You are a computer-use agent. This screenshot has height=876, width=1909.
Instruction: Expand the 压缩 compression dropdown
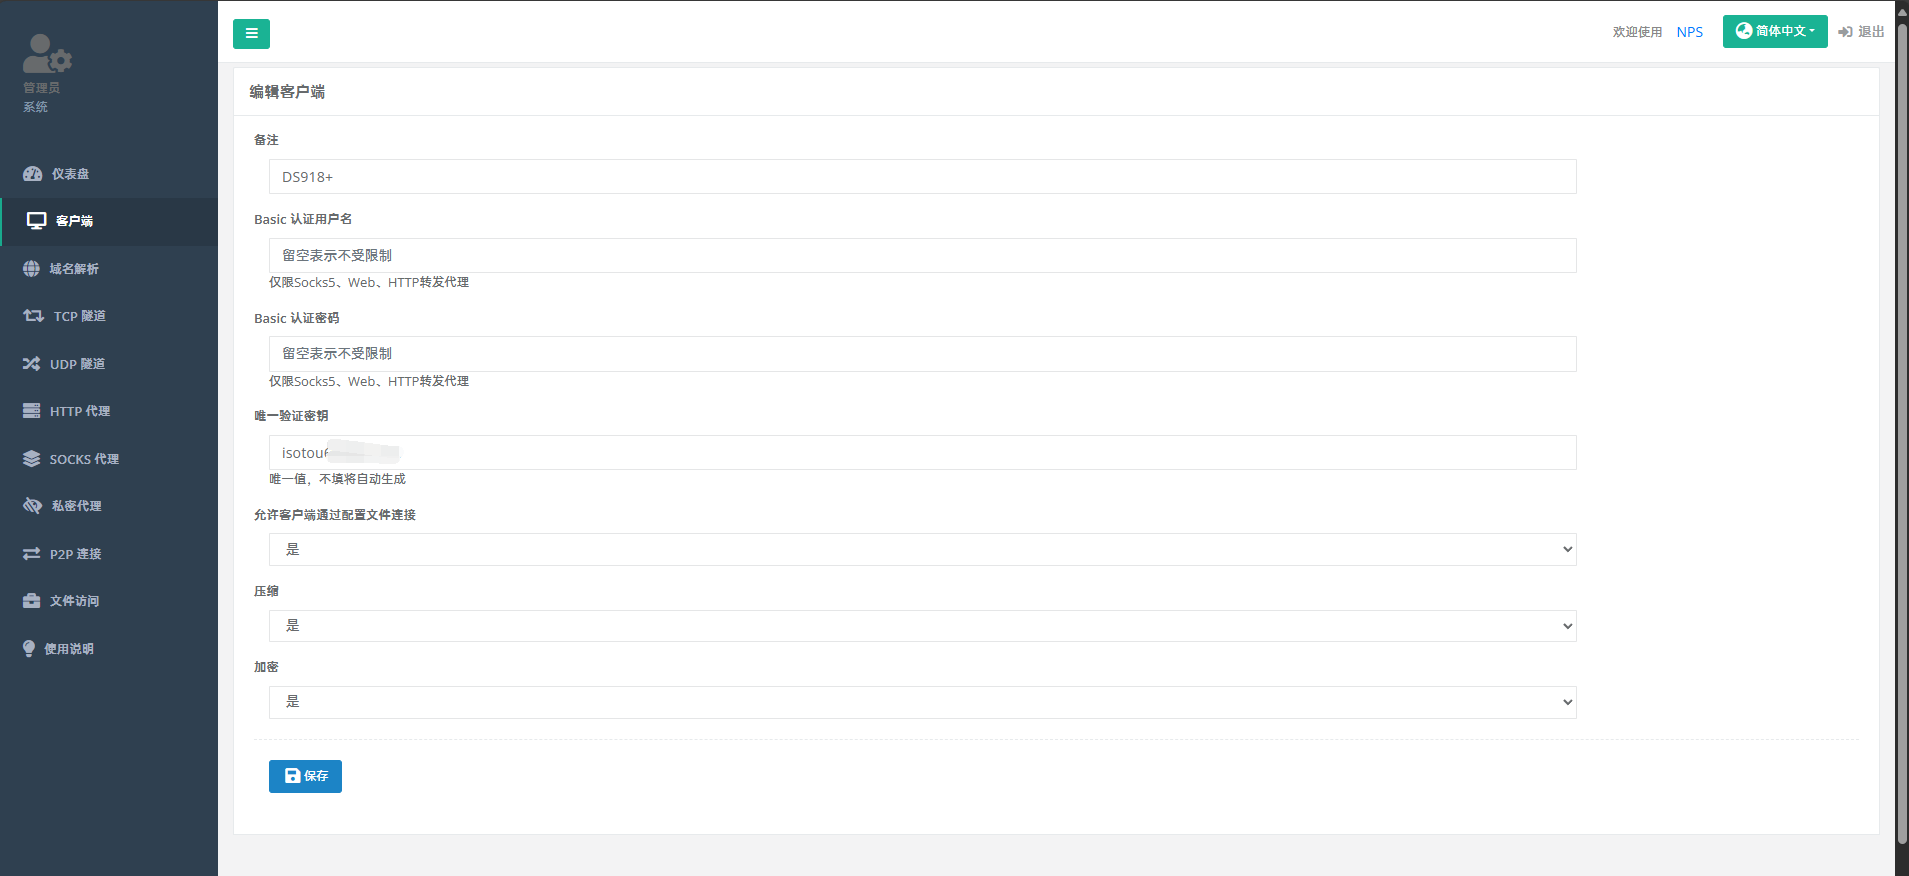tap(922, 626)
